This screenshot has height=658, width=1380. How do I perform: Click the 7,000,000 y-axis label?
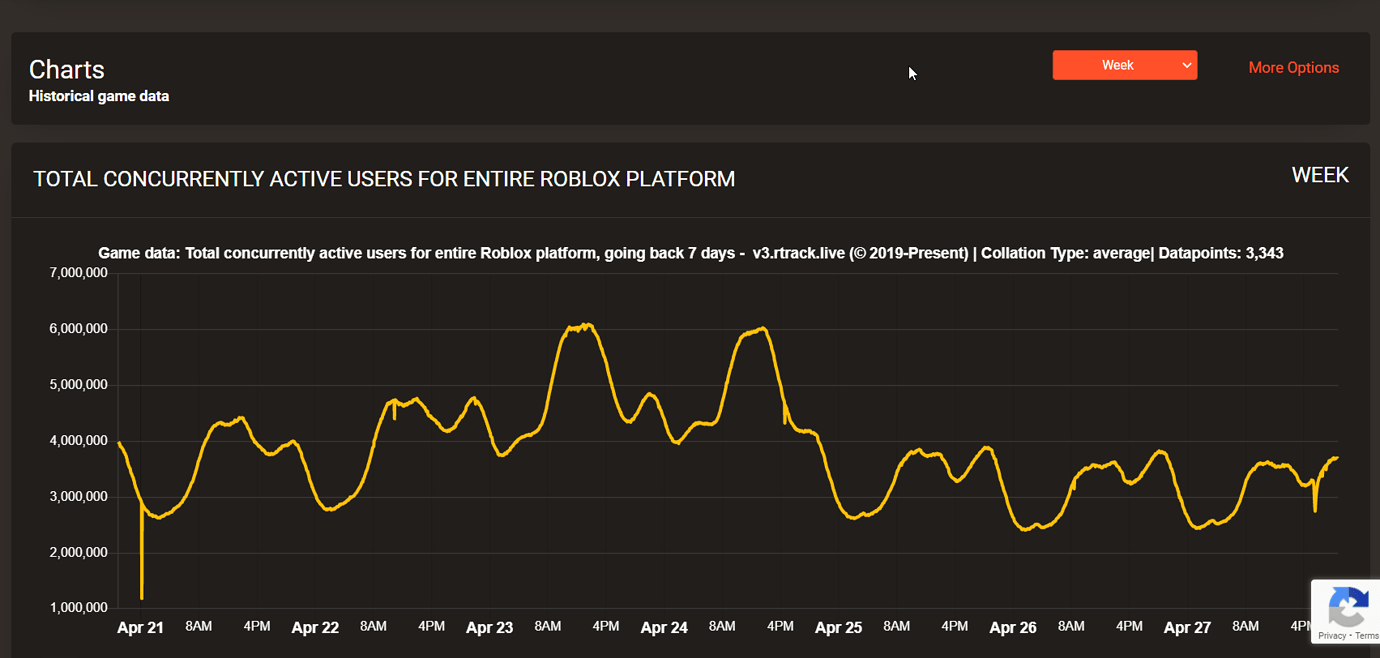point(78,273)
